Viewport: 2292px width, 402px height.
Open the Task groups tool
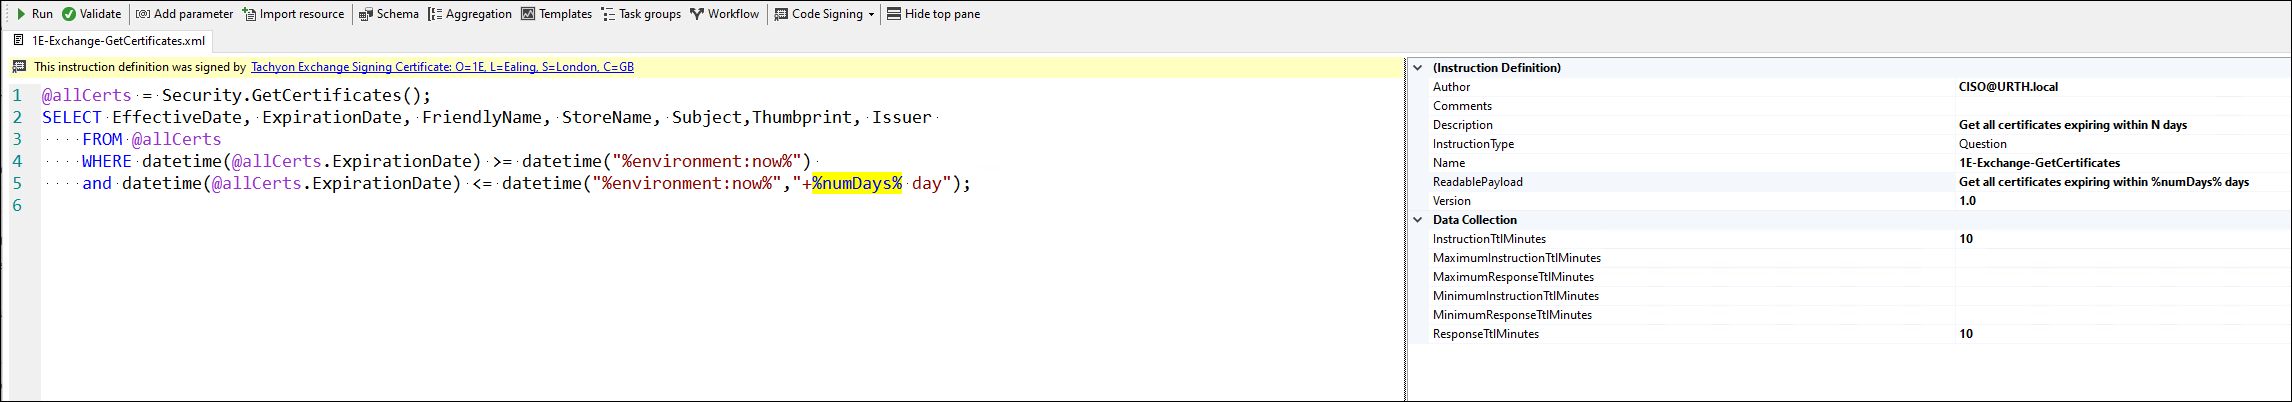(641, 14)
